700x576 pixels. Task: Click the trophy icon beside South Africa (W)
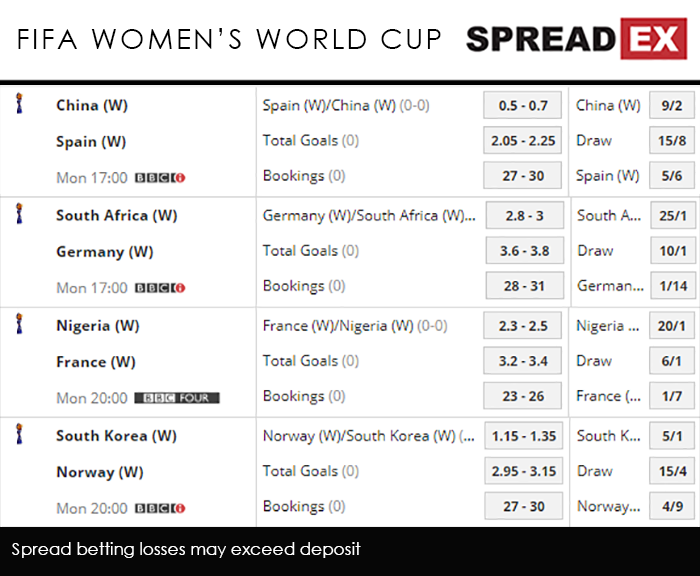pos(19,213)
